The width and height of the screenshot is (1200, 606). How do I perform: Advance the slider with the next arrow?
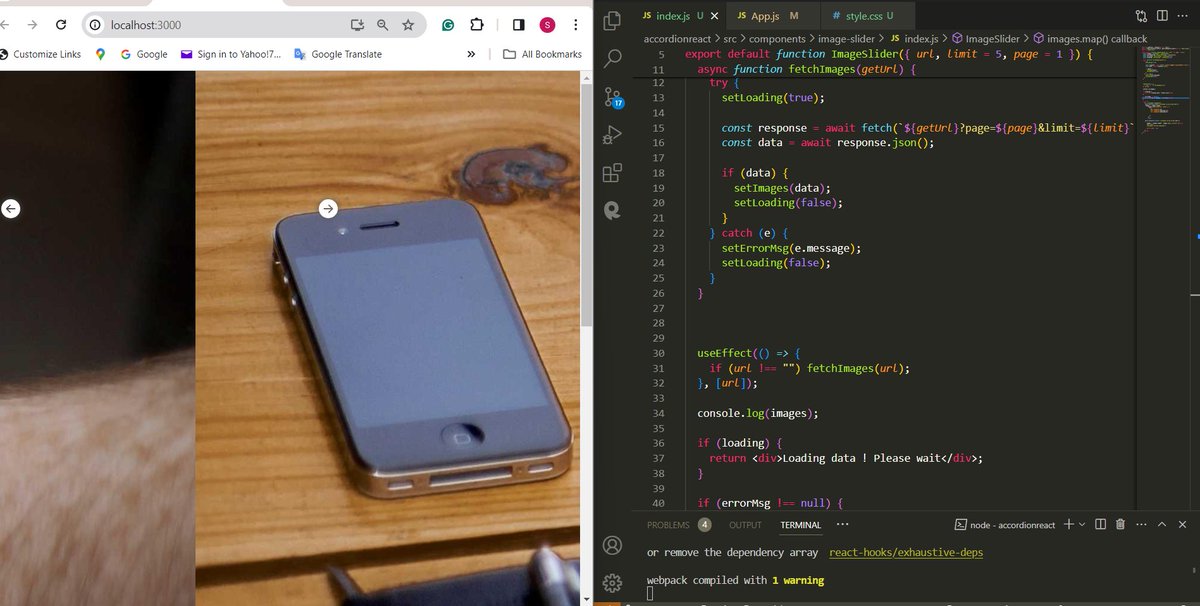click(x=328, y=208)
